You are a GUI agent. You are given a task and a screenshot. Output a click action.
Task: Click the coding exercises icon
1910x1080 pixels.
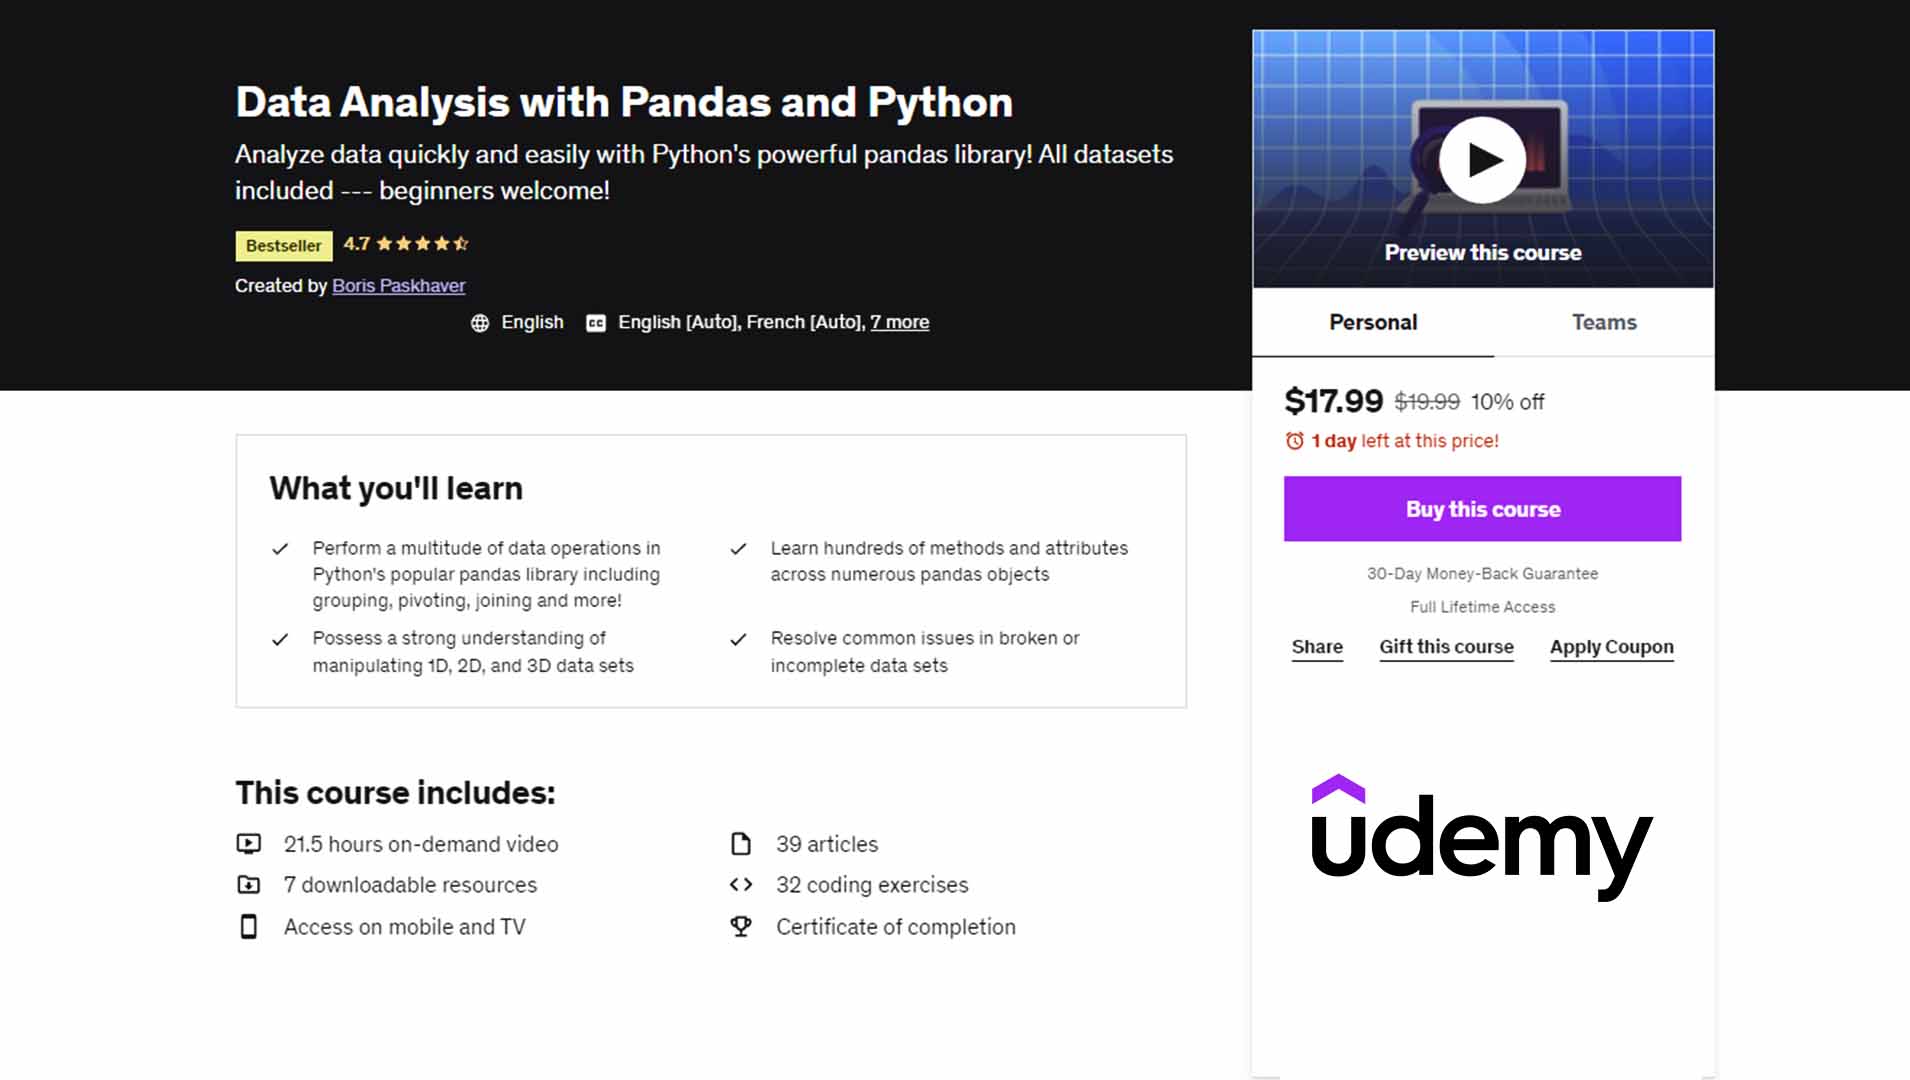(x=743, y=884)
